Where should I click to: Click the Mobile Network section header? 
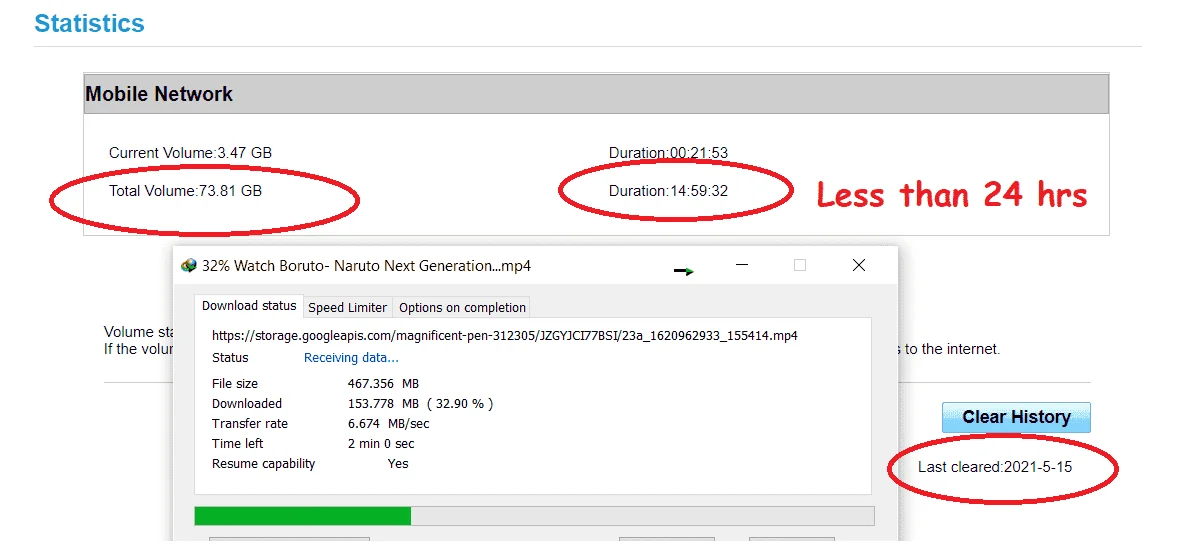coord(596,94)
